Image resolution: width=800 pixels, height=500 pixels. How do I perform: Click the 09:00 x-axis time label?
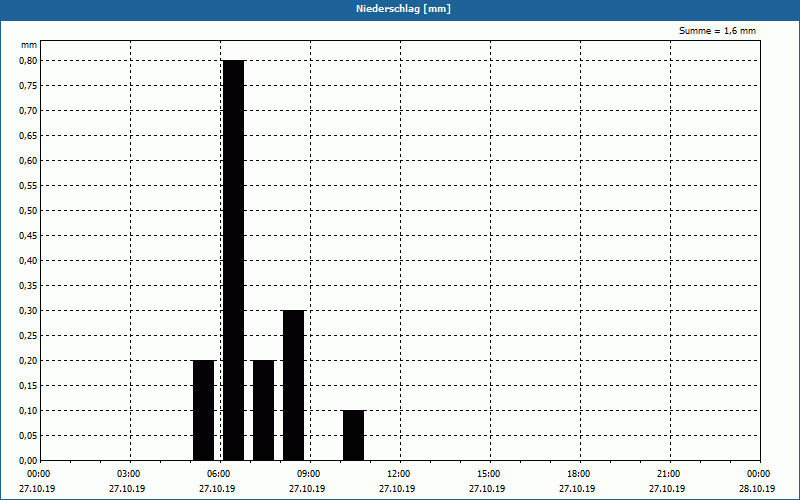309,474
